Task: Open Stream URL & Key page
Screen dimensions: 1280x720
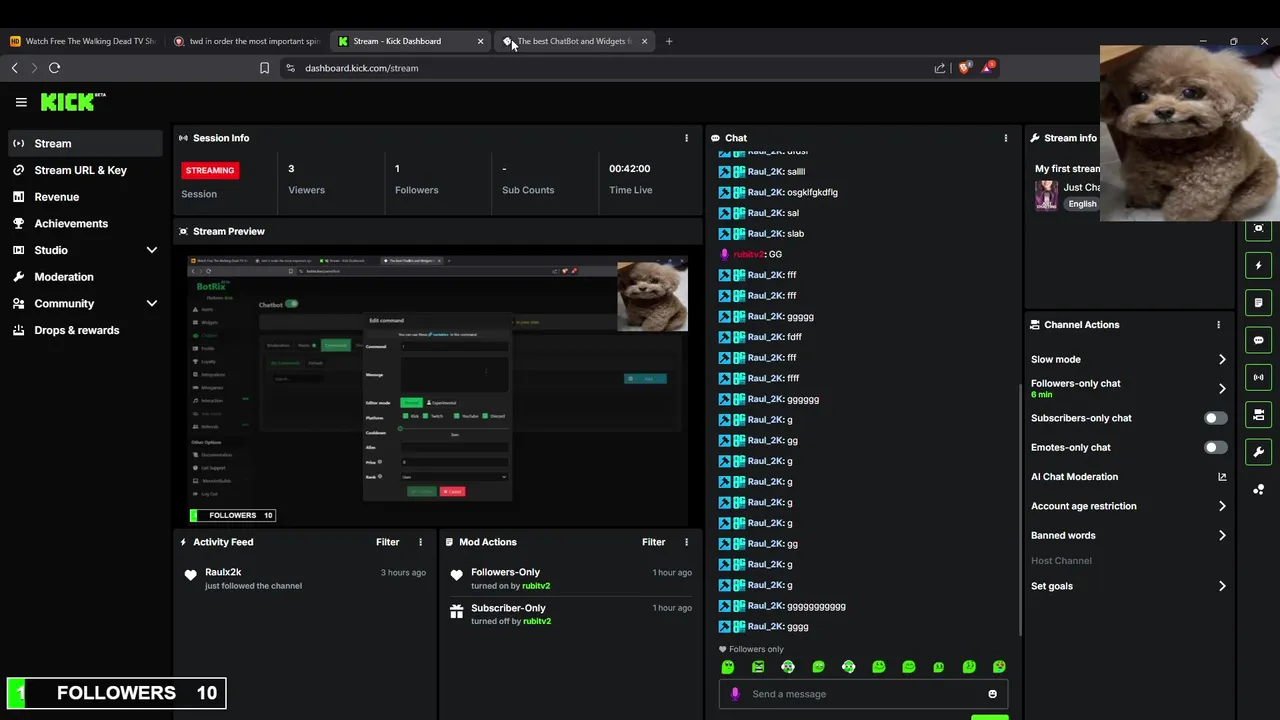Action: pos(85,170)
